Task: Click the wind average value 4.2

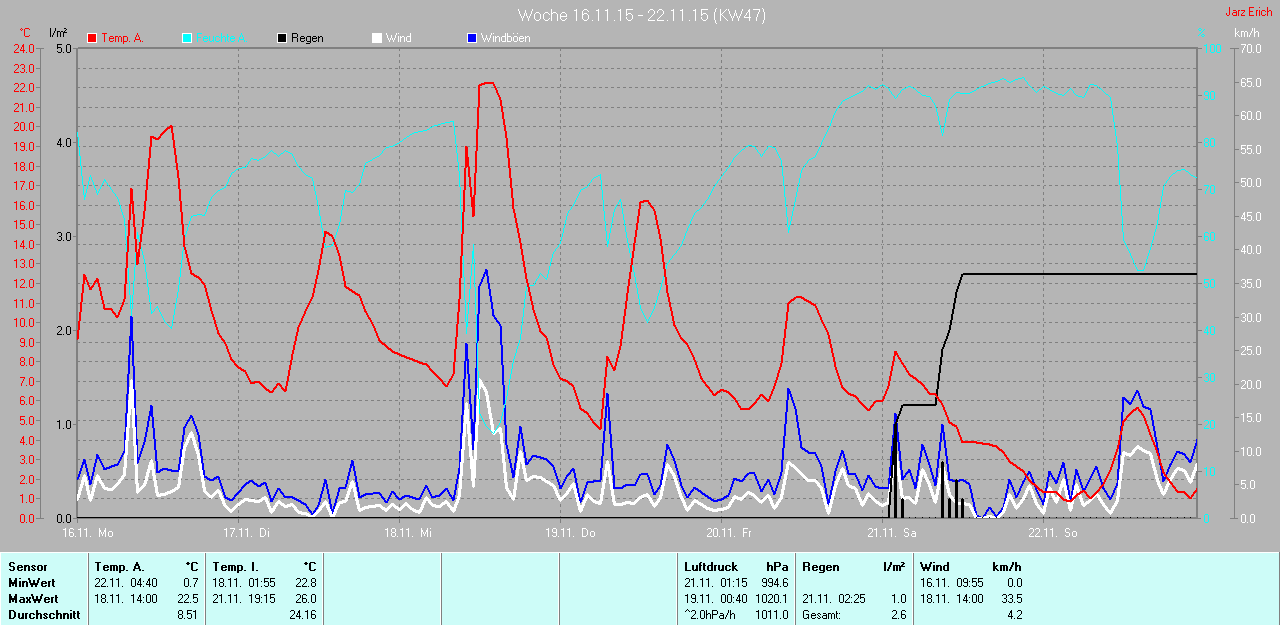Action: tap(1013, 615)
